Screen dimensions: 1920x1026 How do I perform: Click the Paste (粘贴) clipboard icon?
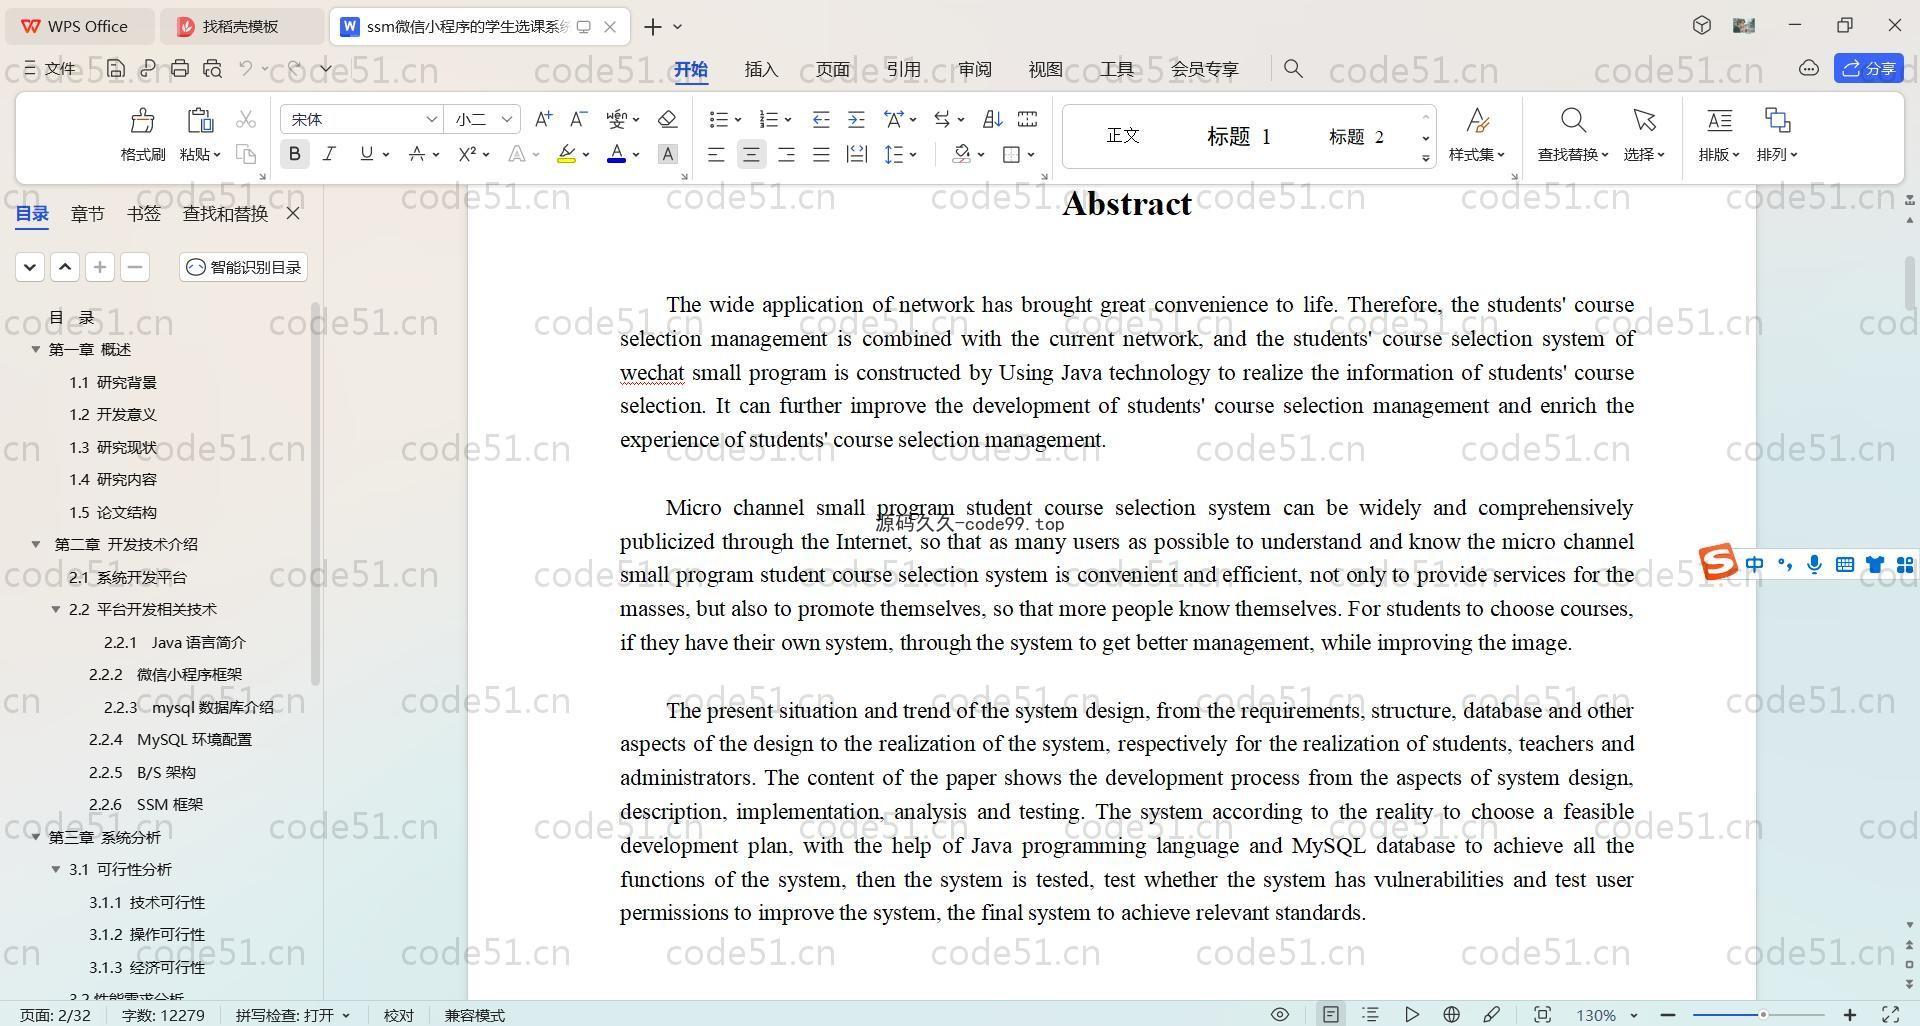[200, 121]
